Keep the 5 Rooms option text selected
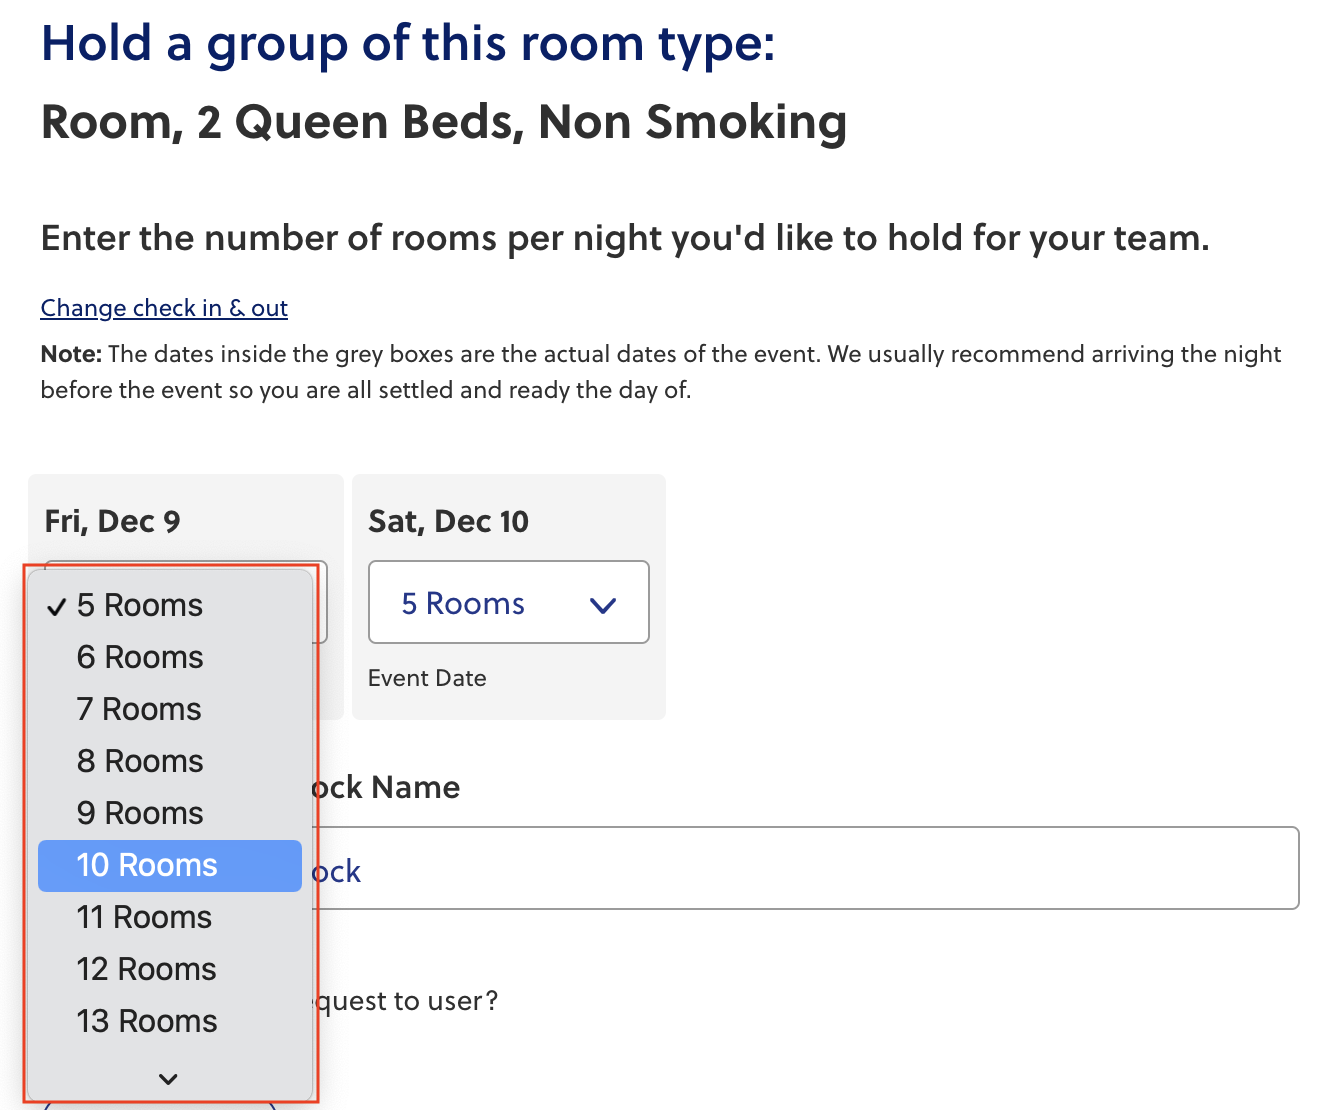Screen dimensions: 1320x1110 coord(140,606)
